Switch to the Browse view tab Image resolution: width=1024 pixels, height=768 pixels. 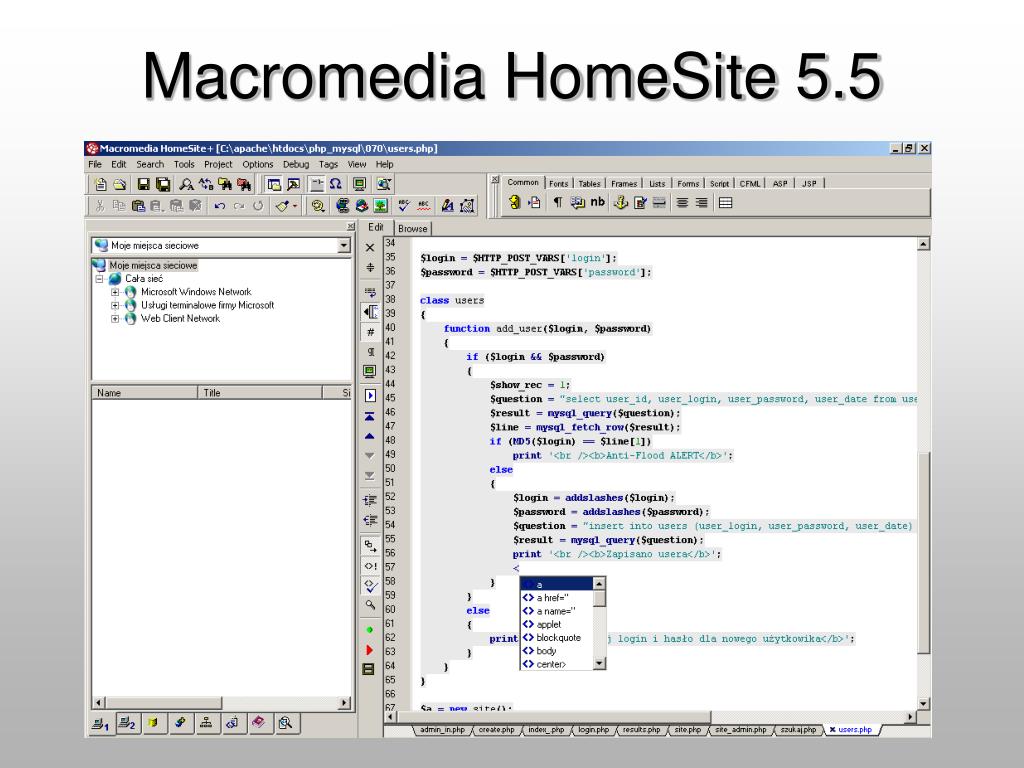click(x=413, y=229)
